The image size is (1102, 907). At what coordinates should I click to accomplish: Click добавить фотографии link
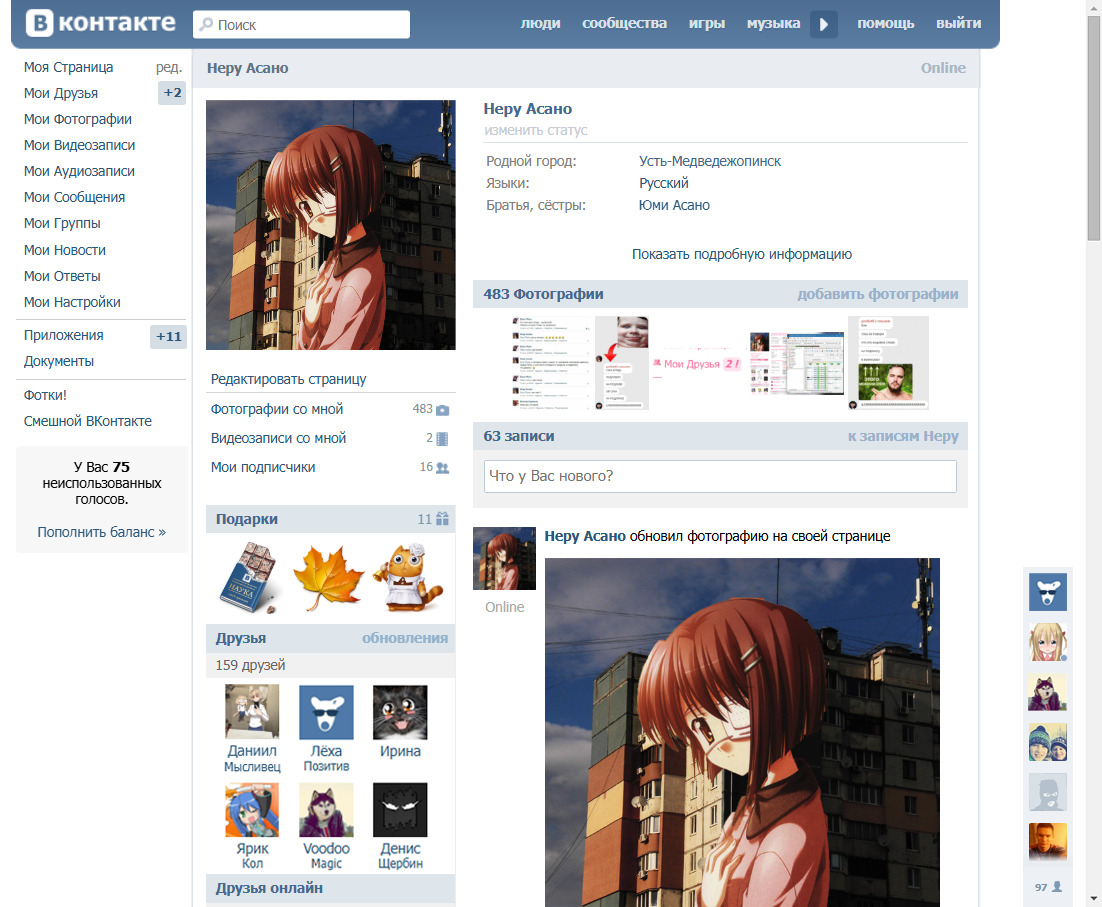pyautogui.click(x=878, y=294)
